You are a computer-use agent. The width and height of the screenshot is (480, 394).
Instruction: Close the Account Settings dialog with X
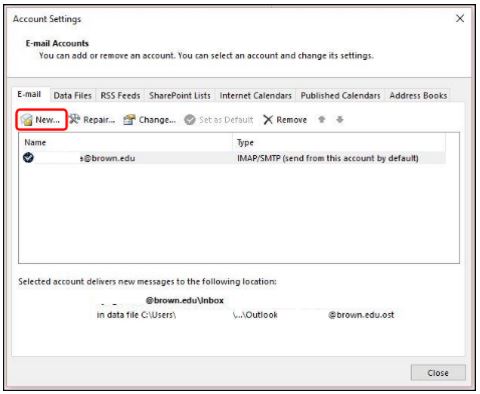click(x=460, y=18)
